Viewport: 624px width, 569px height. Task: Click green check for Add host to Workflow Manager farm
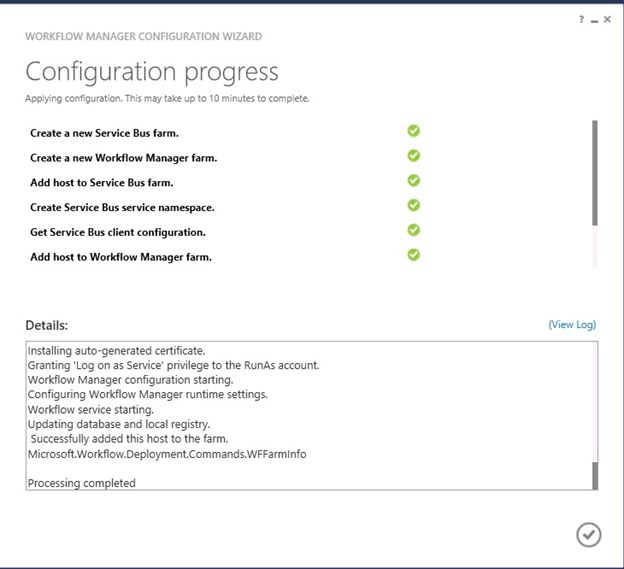click(413, 255)
